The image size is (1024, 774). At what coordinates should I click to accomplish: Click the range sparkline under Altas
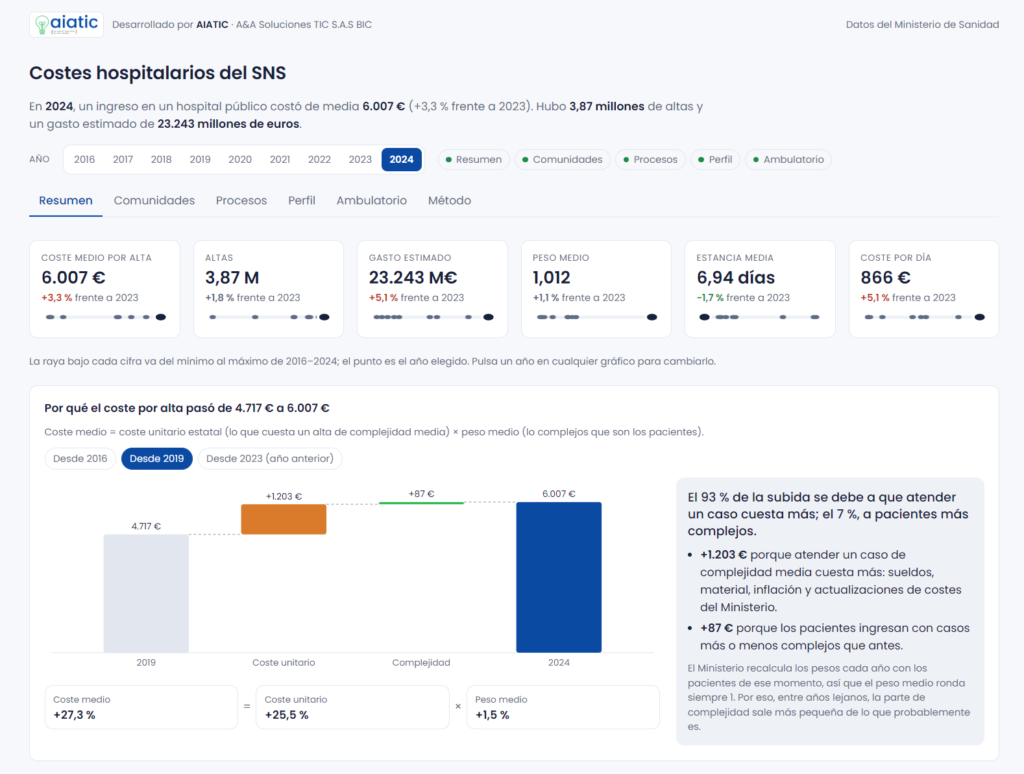pyautogui.click(x=268, y=317)
